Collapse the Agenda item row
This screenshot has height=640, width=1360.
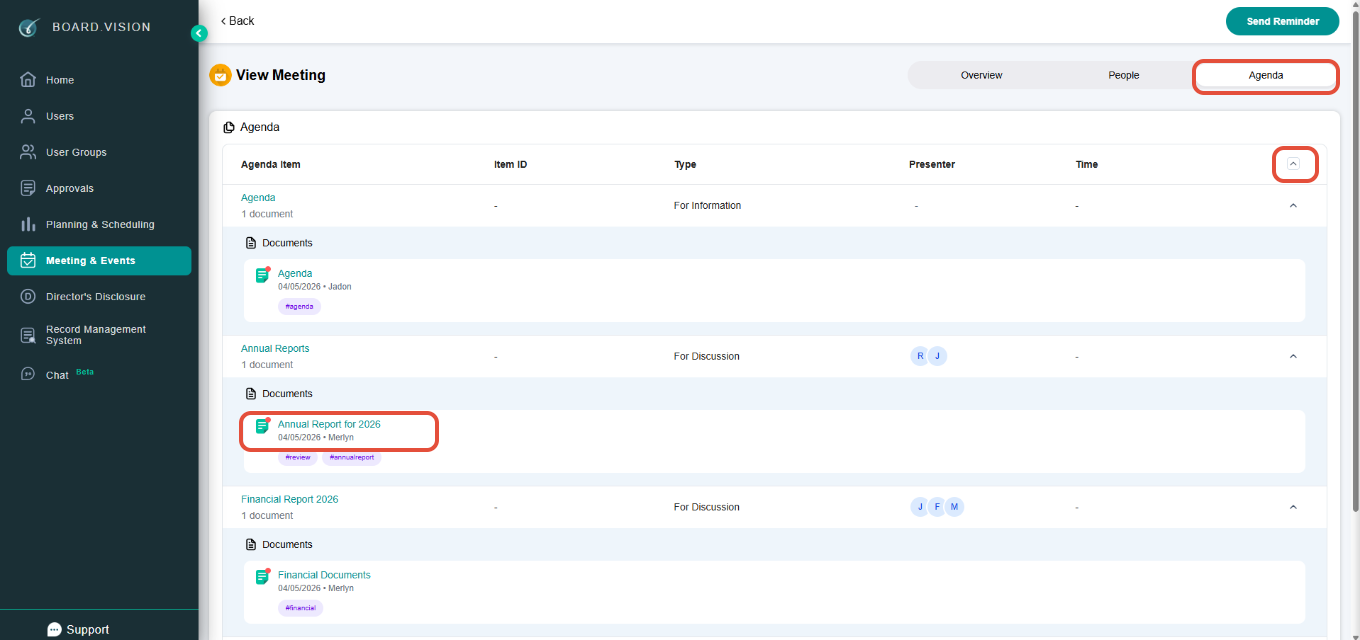pyautogui.click(x=1293, y=206)
